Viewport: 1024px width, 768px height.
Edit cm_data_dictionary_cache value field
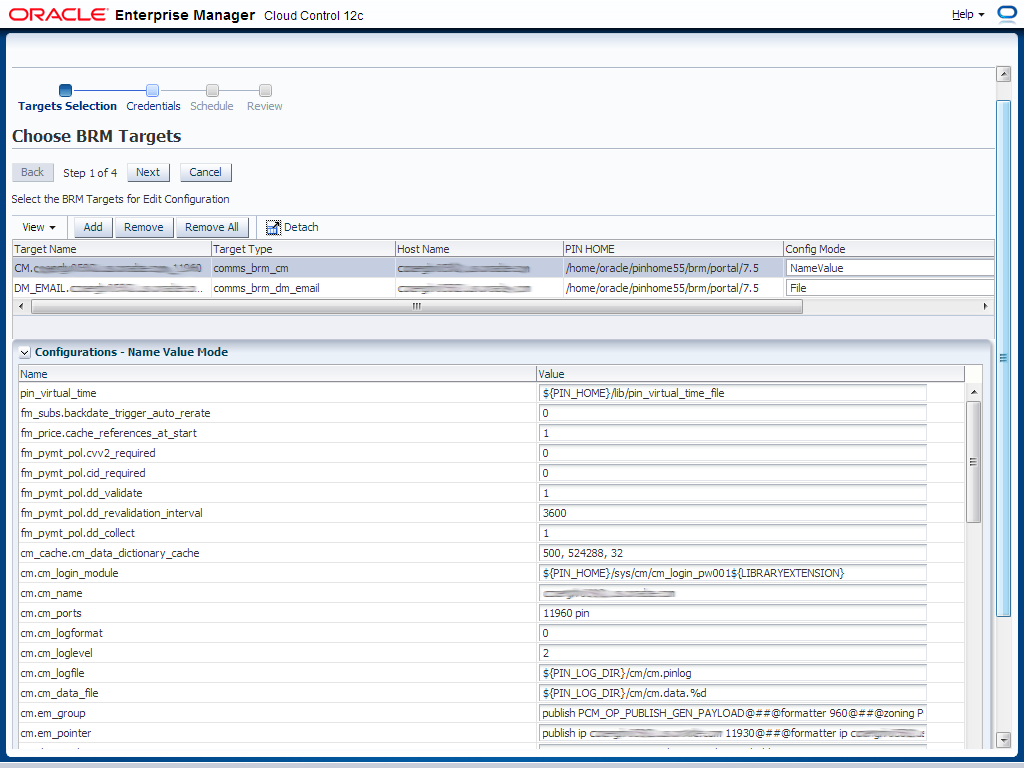(x=733, y=553)
